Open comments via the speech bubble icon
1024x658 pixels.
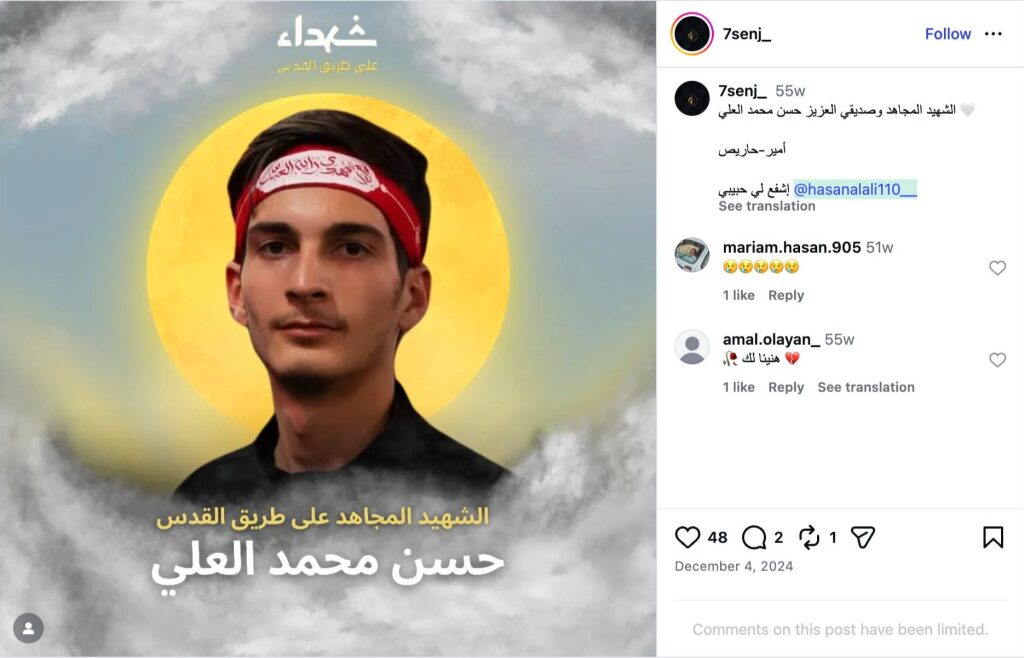tap(754, 538)
